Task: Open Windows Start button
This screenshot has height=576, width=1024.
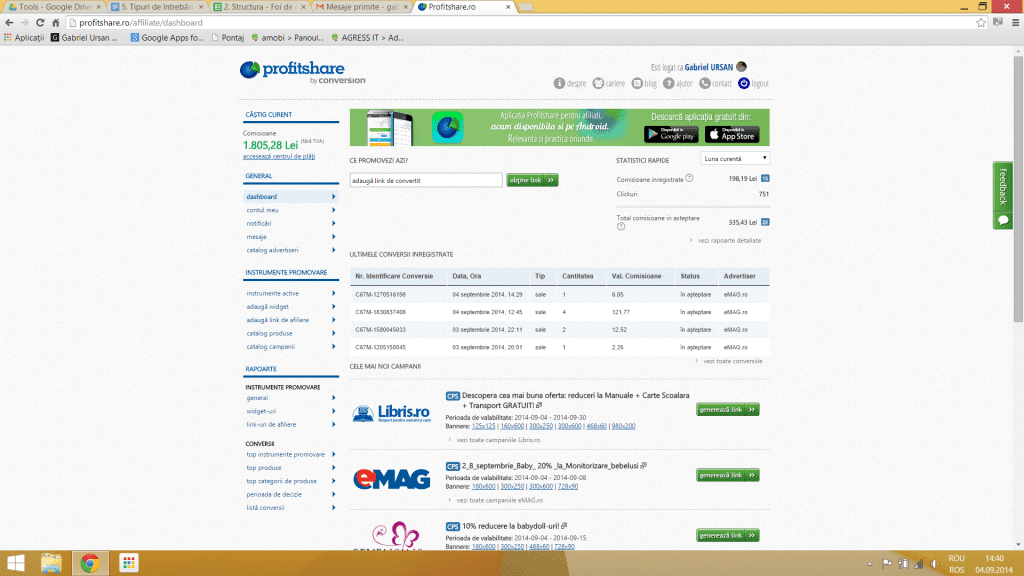Action: click(16, 563)
